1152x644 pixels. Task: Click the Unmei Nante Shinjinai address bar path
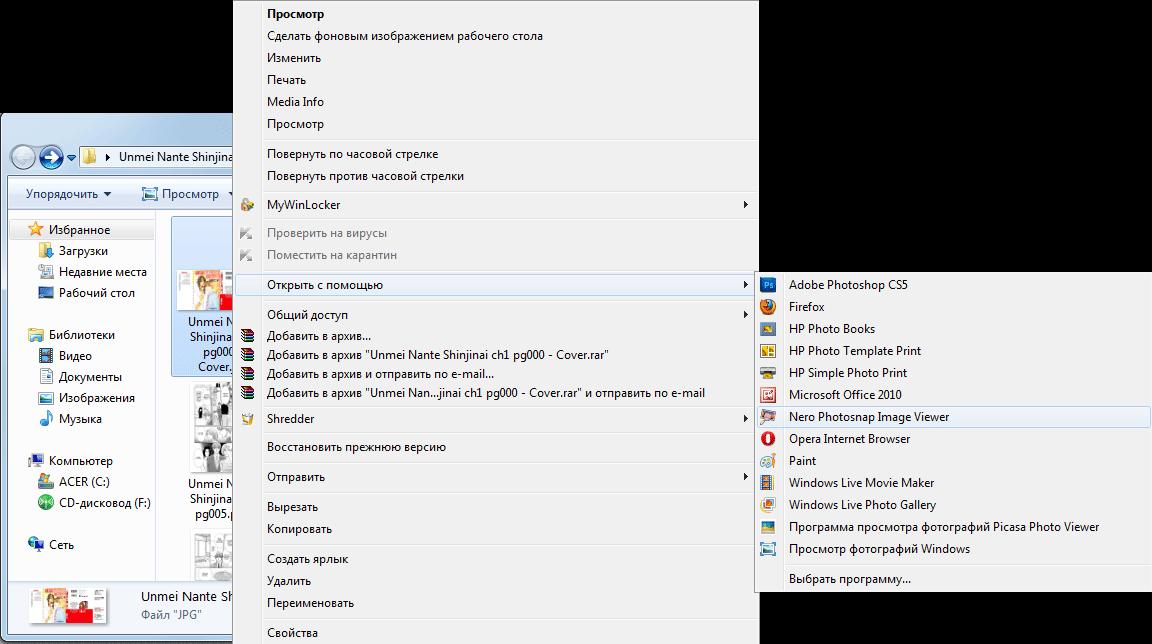[175, 157]
